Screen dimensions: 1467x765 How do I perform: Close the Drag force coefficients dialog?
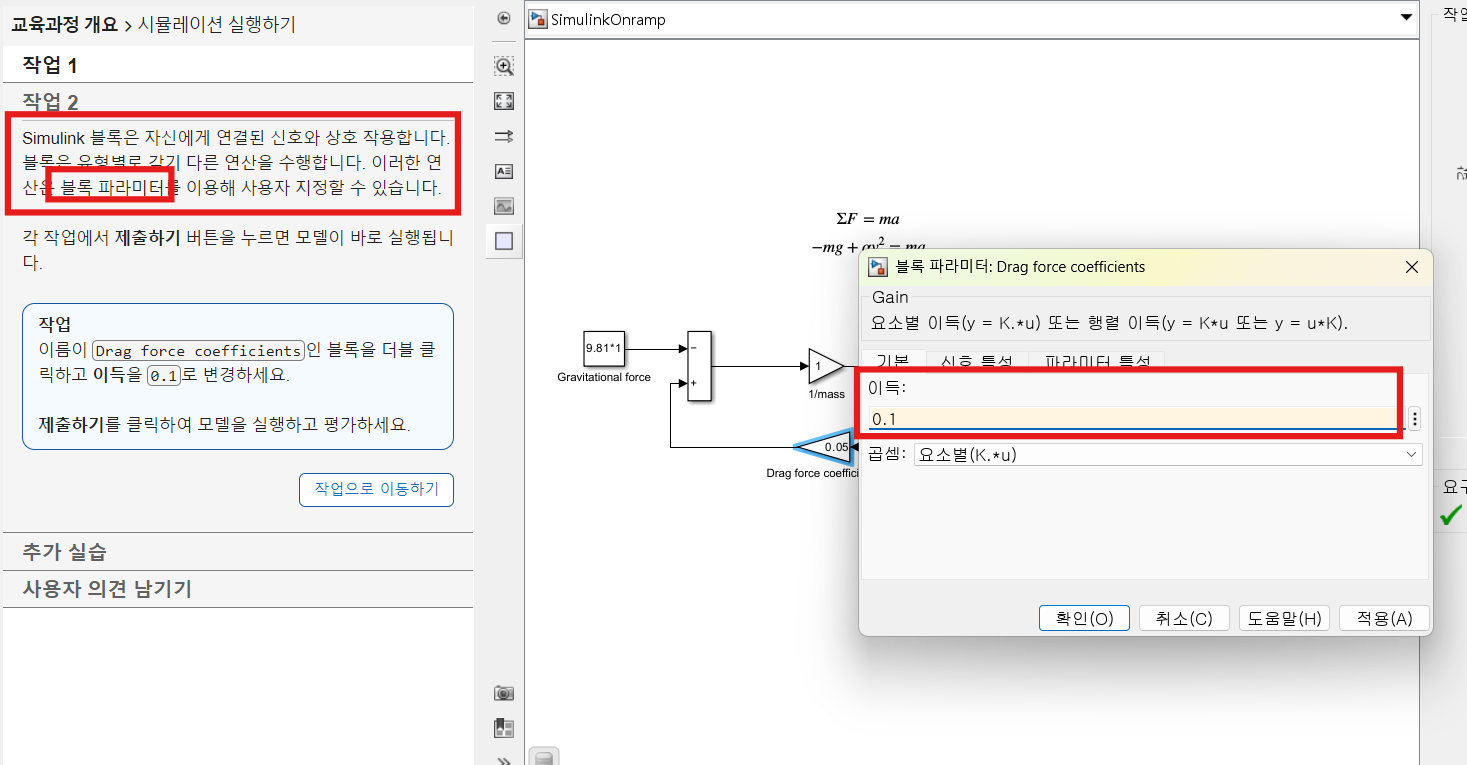coord(1412,267)
